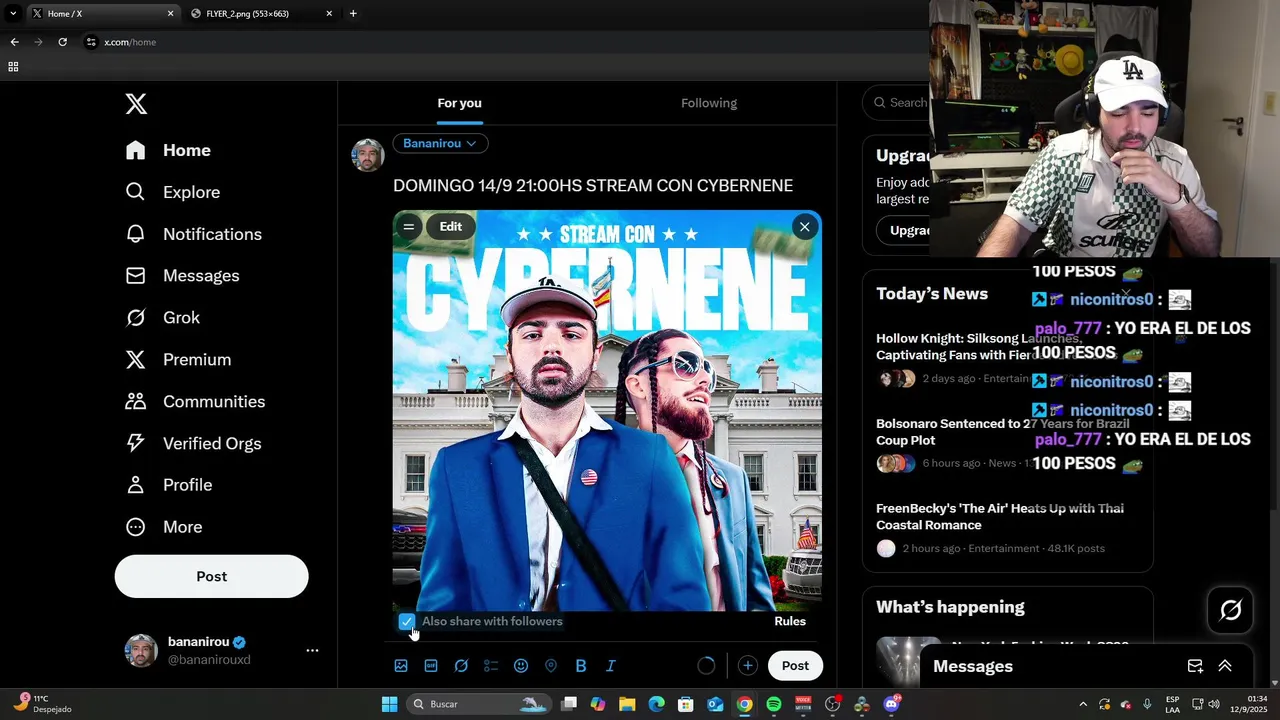This screenshot has height=720, width=1280.
Task: Remove the attached flyer image
Action: pos(804,227)
